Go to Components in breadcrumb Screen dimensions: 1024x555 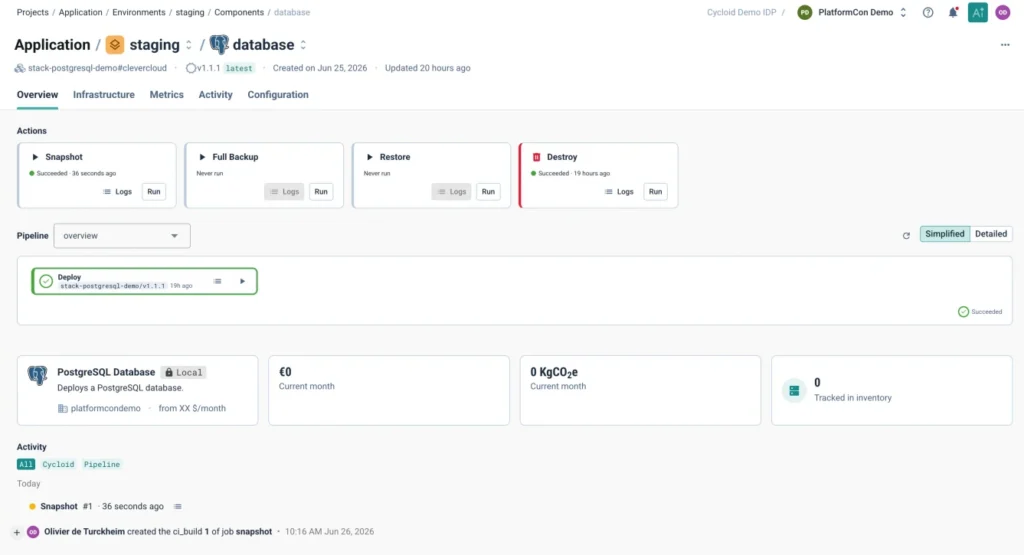[x=239, y=12]
